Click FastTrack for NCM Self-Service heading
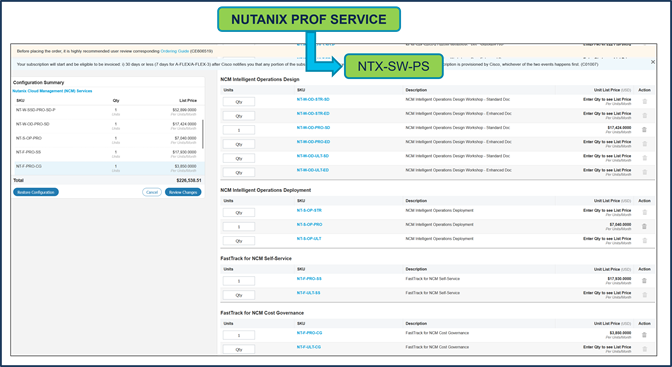Screen dimensions: 672x367 (x=256, y=259)
